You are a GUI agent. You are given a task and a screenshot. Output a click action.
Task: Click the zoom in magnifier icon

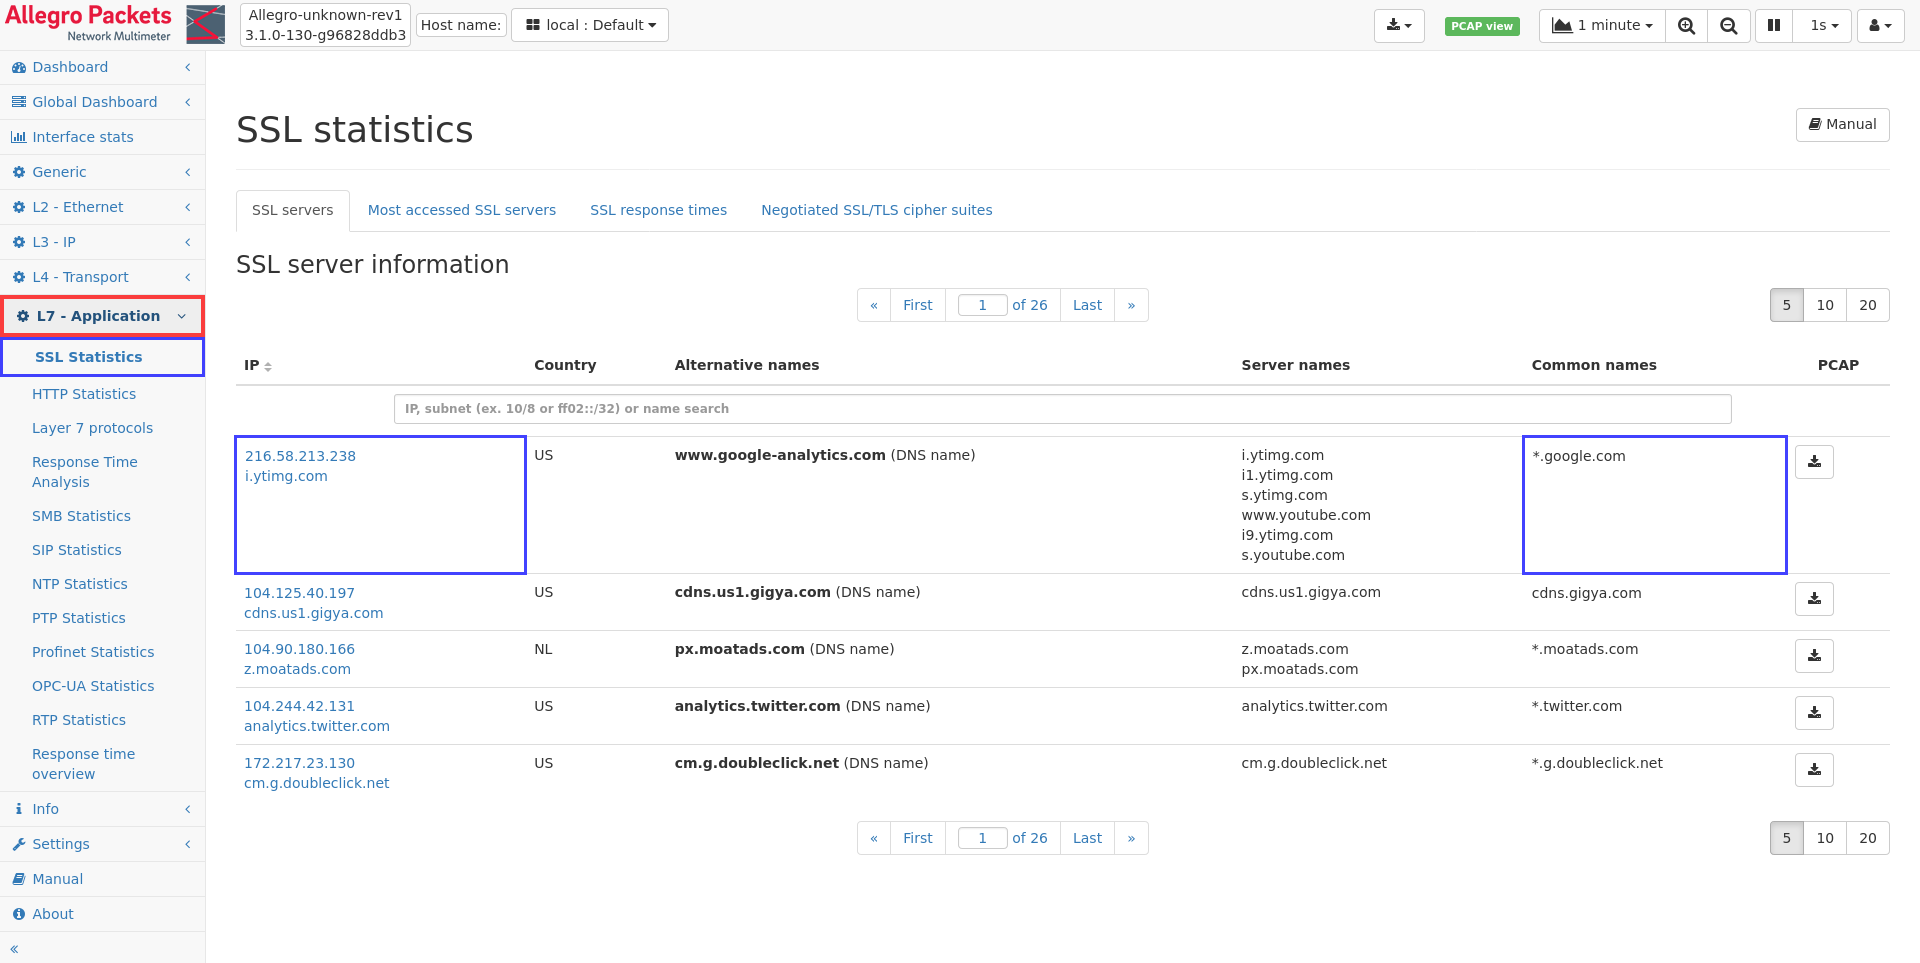pyautogui.click(x=1686, y=26)
